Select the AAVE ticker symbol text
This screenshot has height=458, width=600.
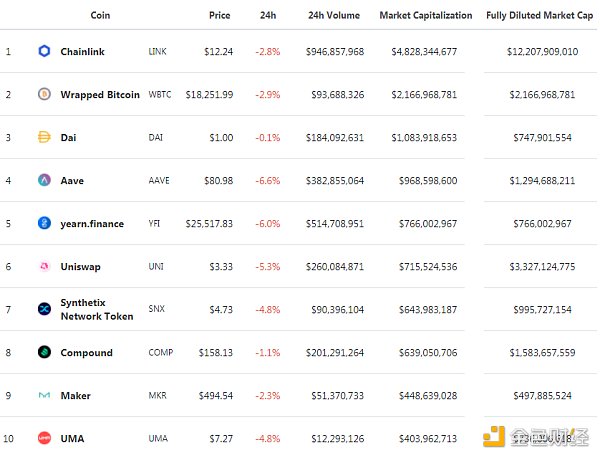(159, 180)
